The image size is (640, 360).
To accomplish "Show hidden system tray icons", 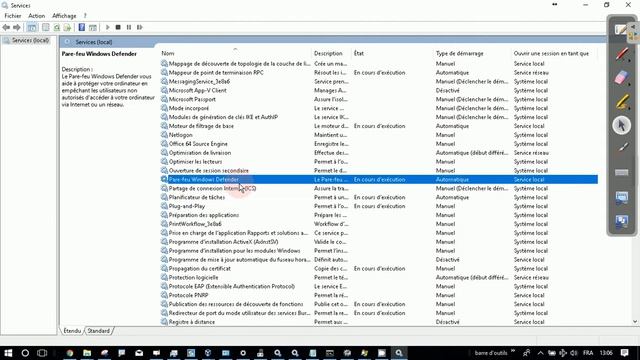I will pos(540,353).
